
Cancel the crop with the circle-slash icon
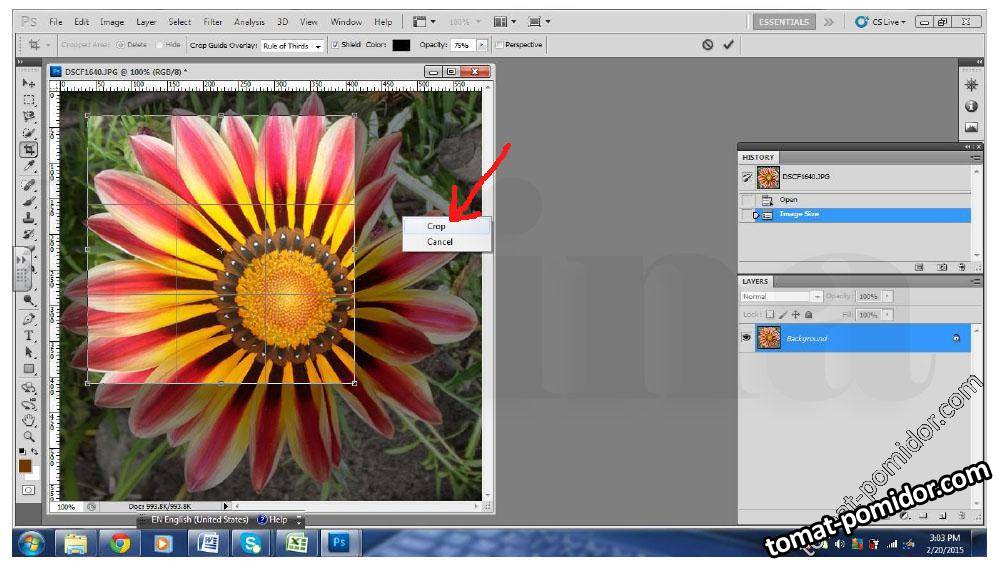(707, 45)
